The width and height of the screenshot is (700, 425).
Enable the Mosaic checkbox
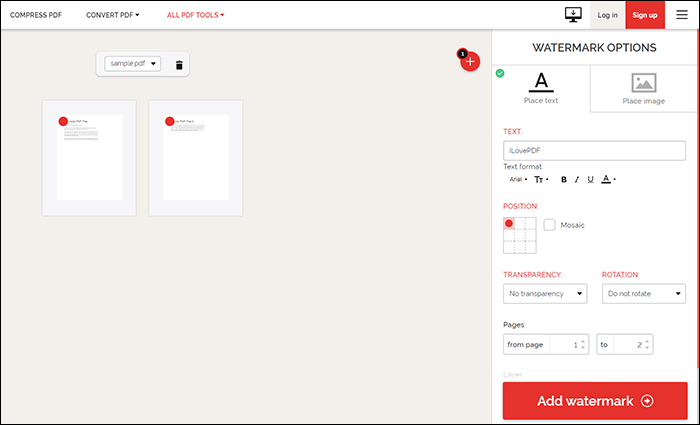550,225
